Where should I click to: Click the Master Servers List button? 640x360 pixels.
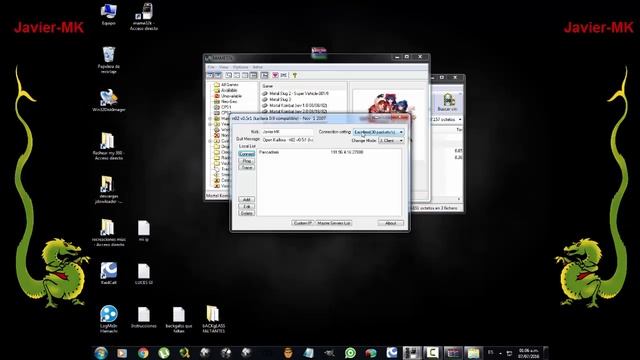[x=333, y=223]
